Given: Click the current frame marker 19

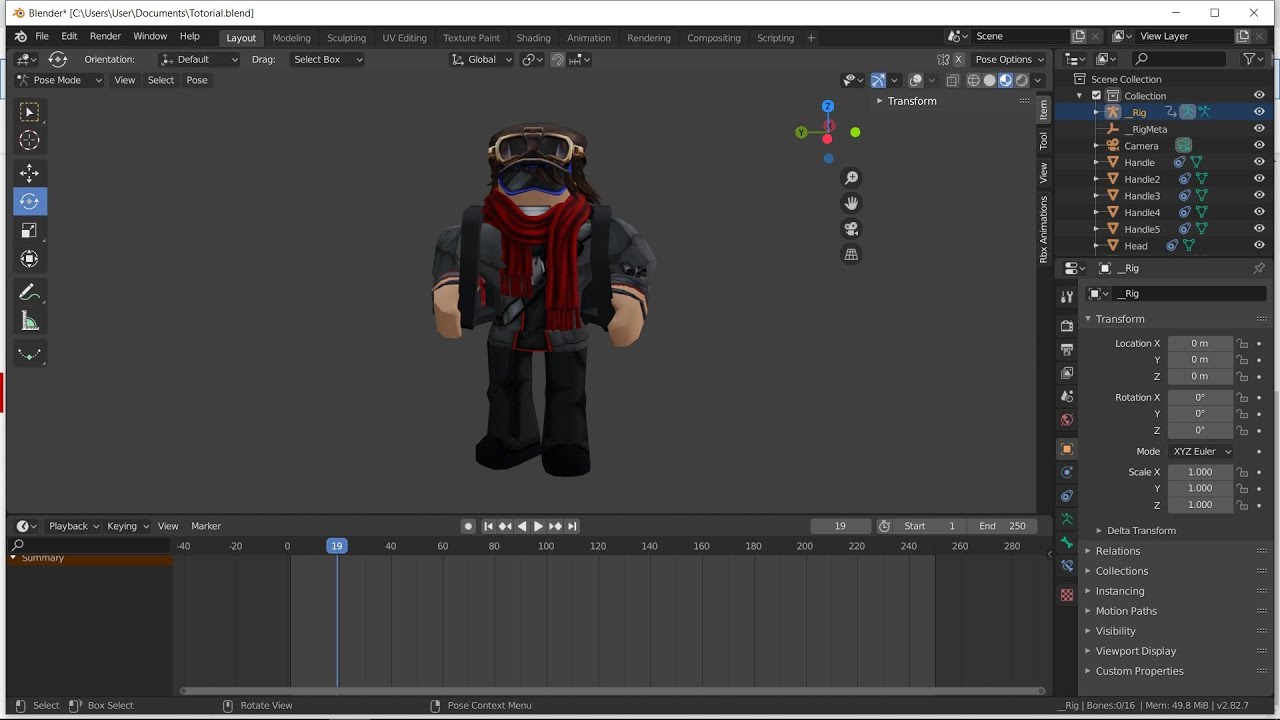Looking at the screenshot, I should click(x=337, y=546).
